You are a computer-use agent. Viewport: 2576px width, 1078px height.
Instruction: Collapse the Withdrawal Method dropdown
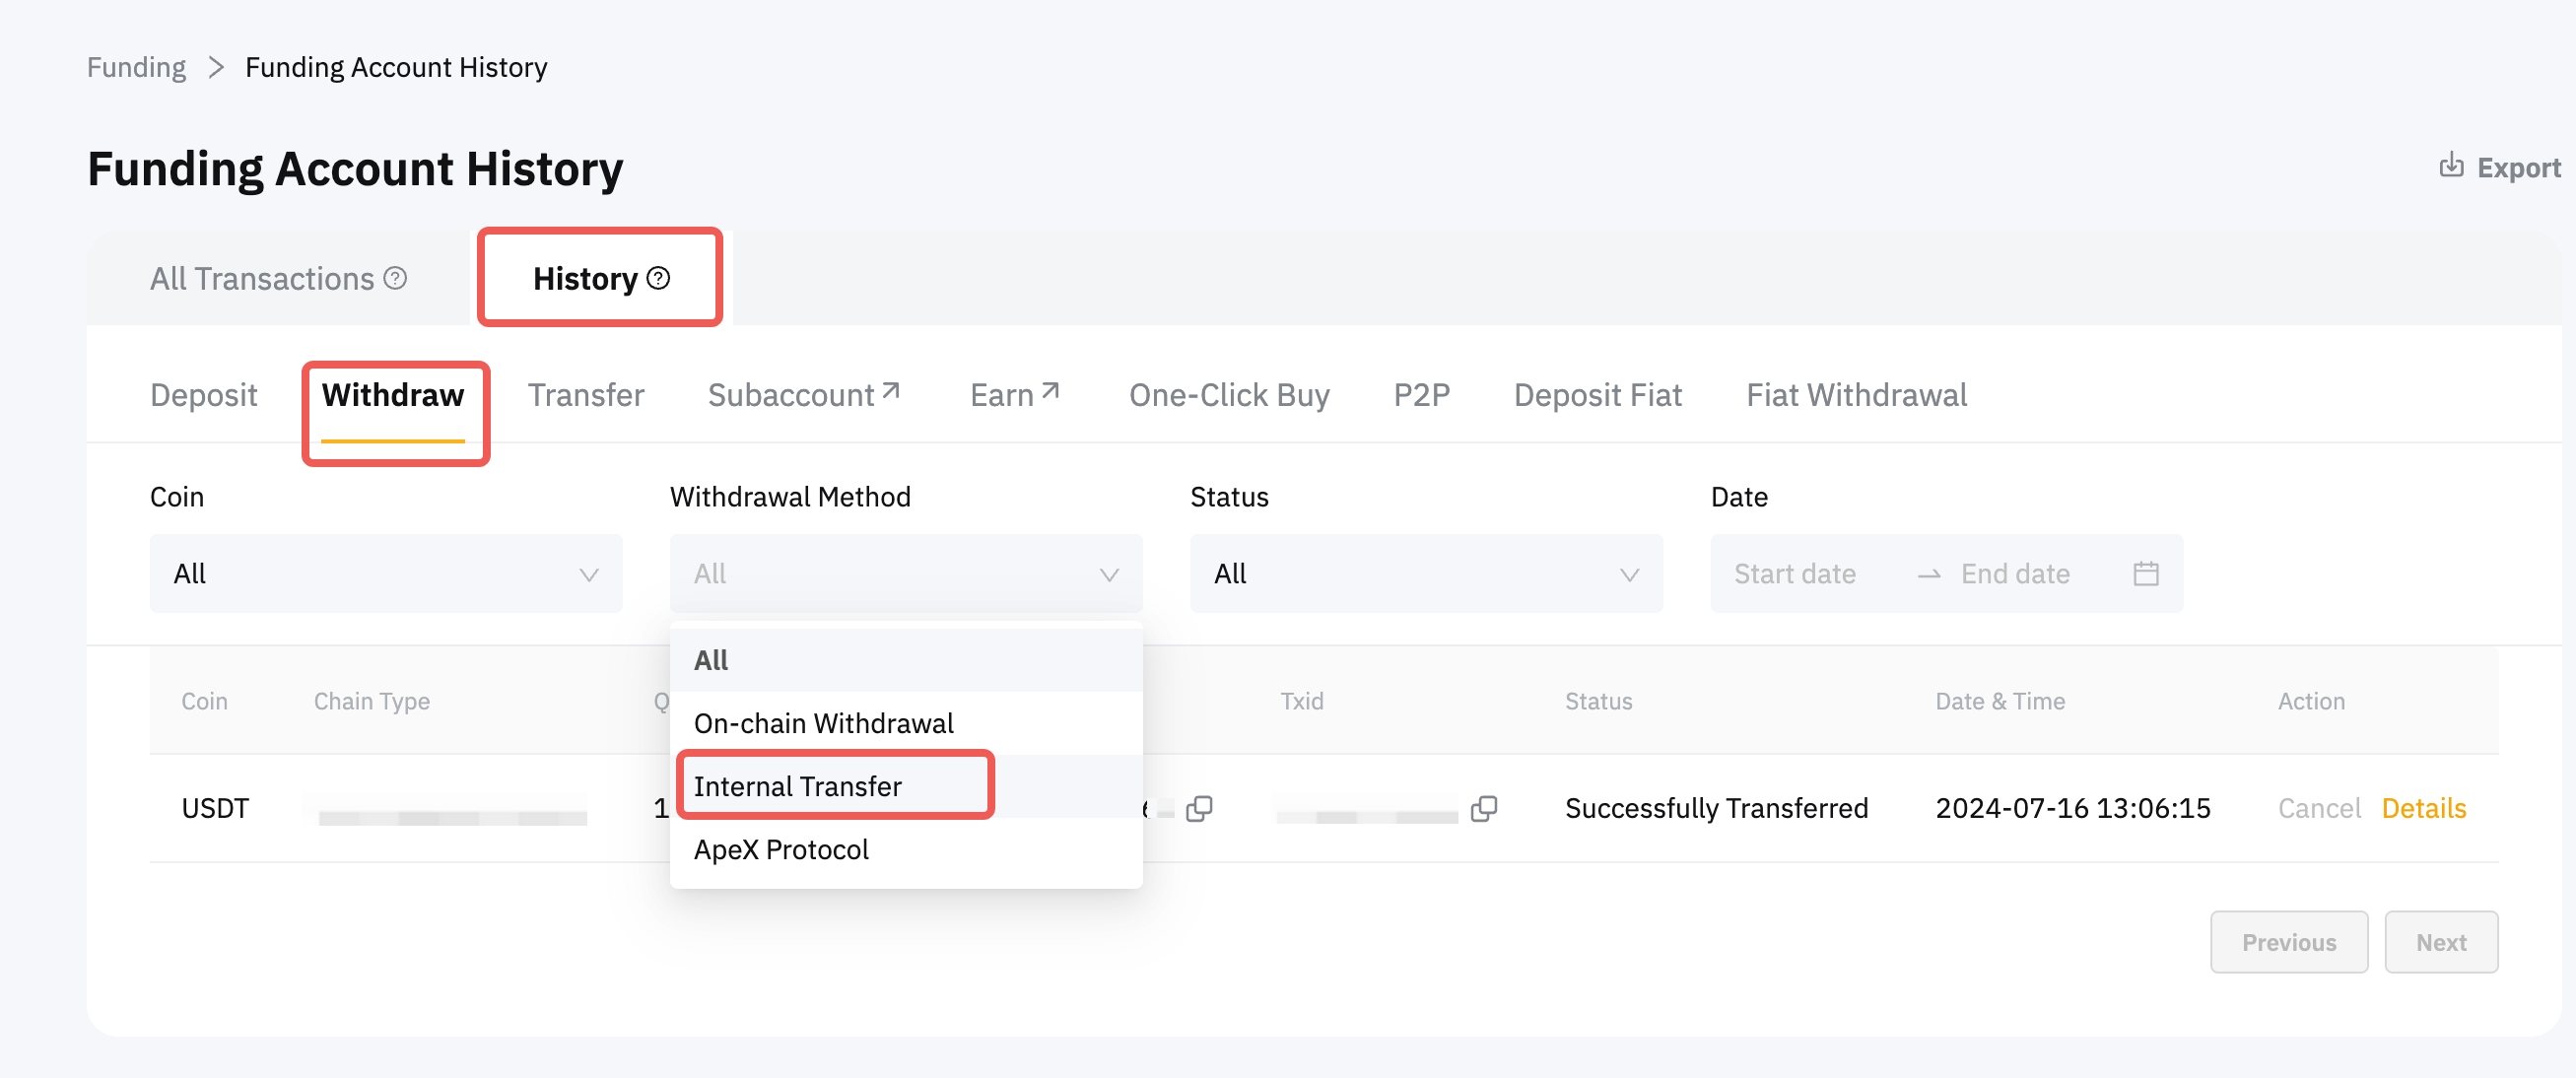tap(905, 573)
